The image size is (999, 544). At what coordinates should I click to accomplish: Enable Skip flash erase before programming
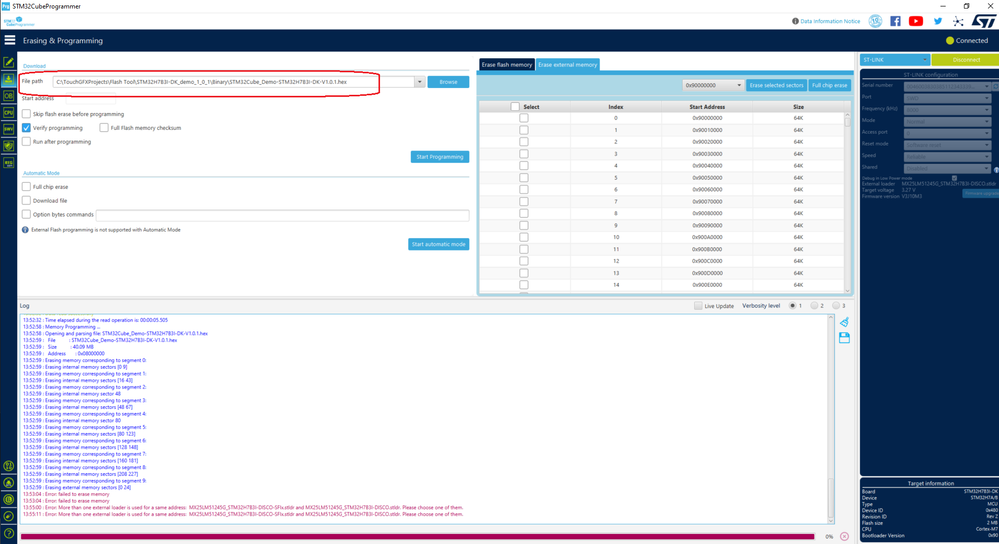click(26, 114)
